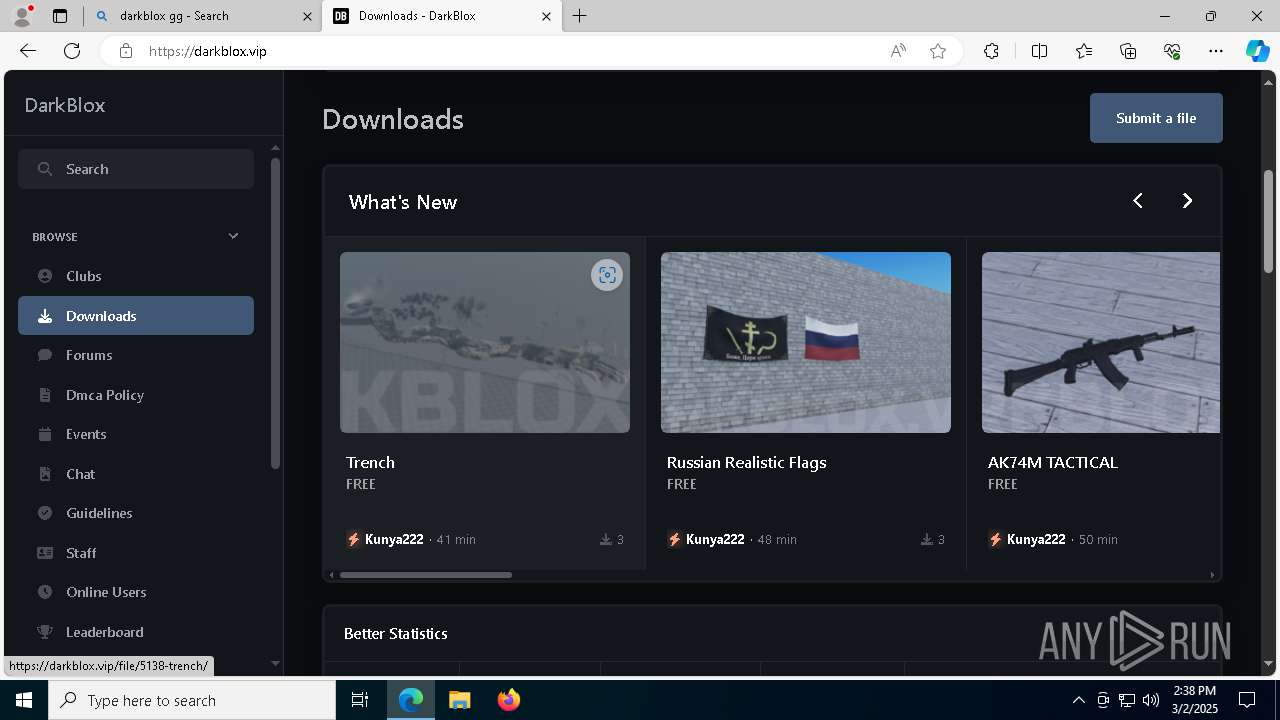Viewport: 1280px width, 720px height.
Task: Open Downloads in sidebar menu
Action: point(136,316)
